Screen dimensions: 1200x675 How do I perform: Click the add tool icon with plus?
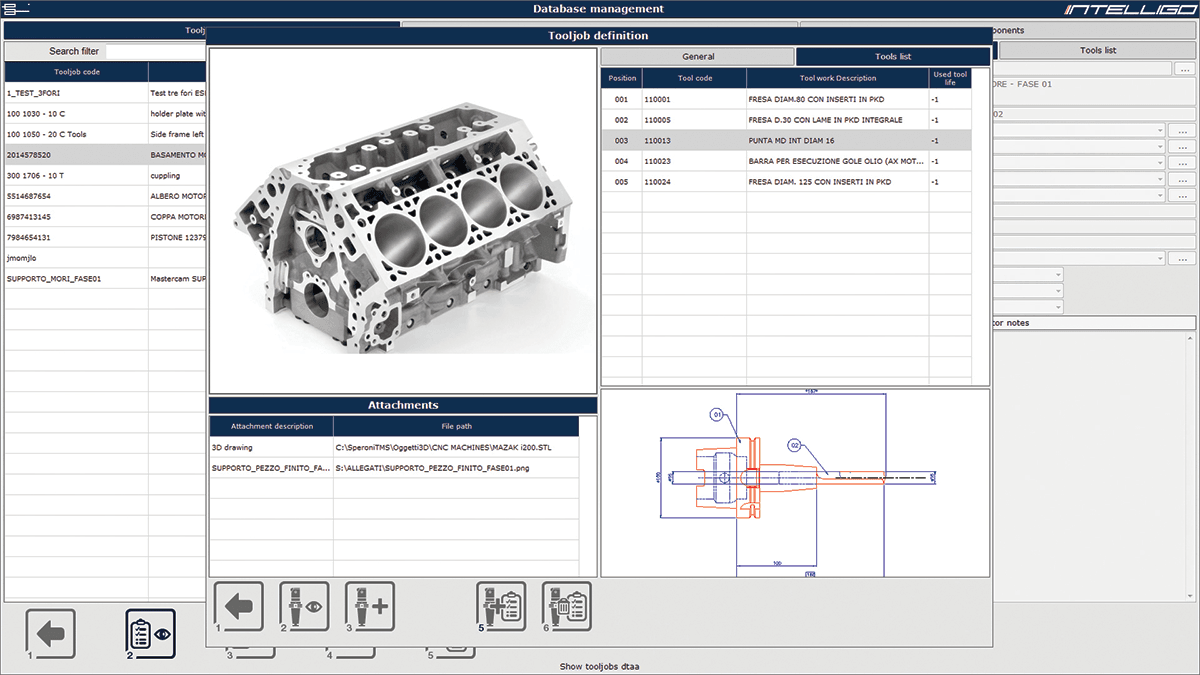point(370,606)
